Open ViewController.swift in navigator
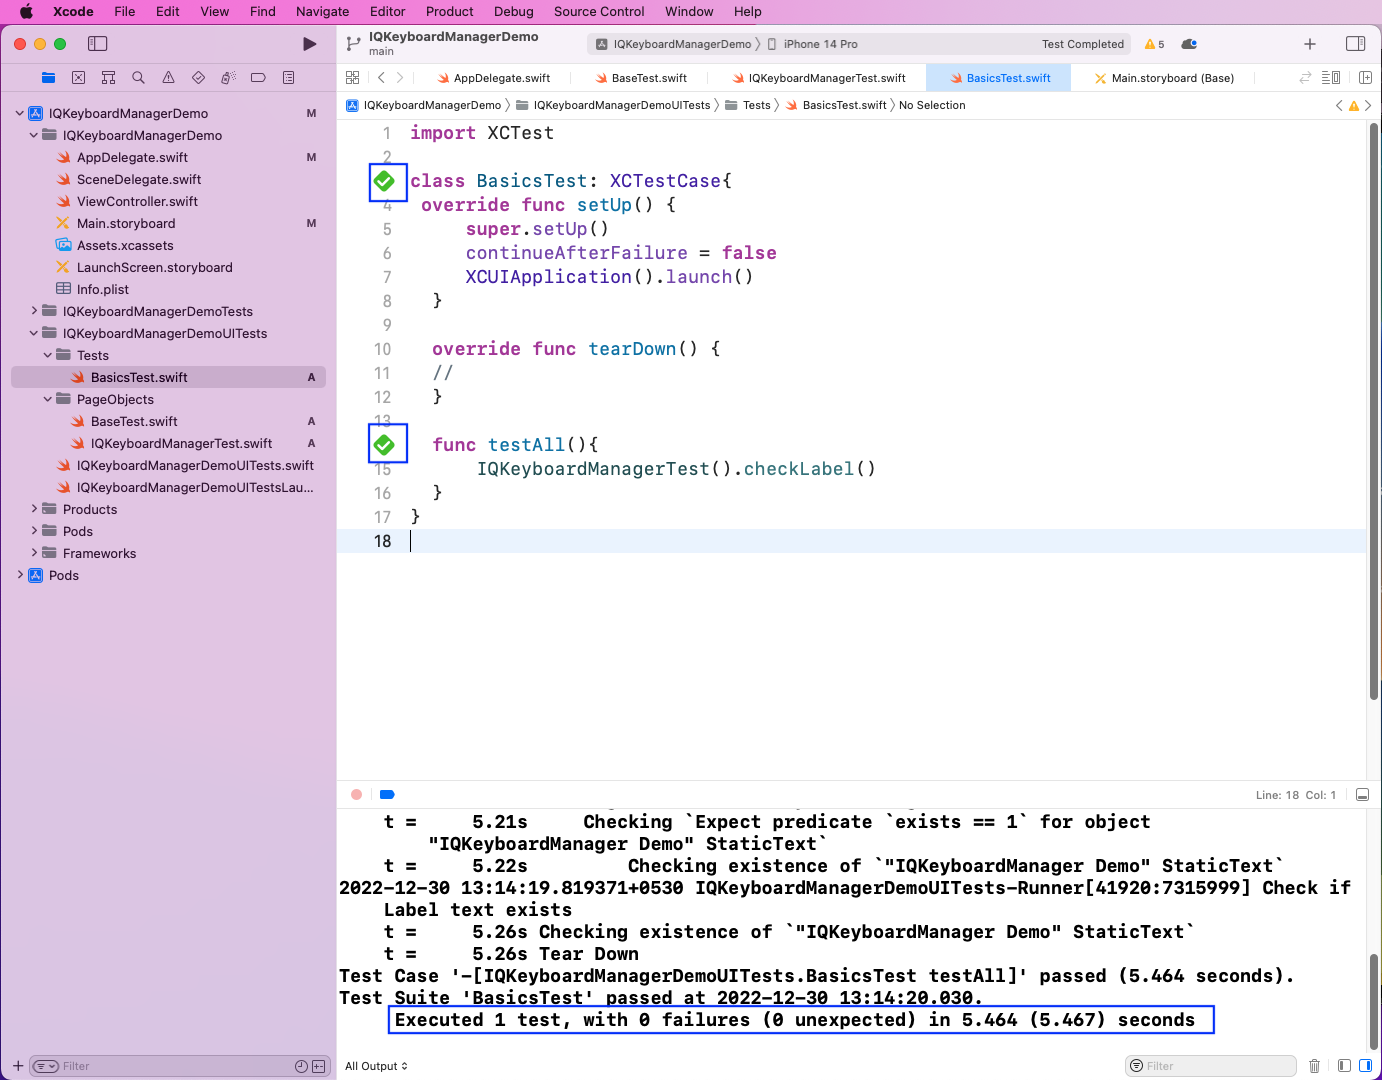This screenshot has width=1382, height=1080. coord(137,201)
